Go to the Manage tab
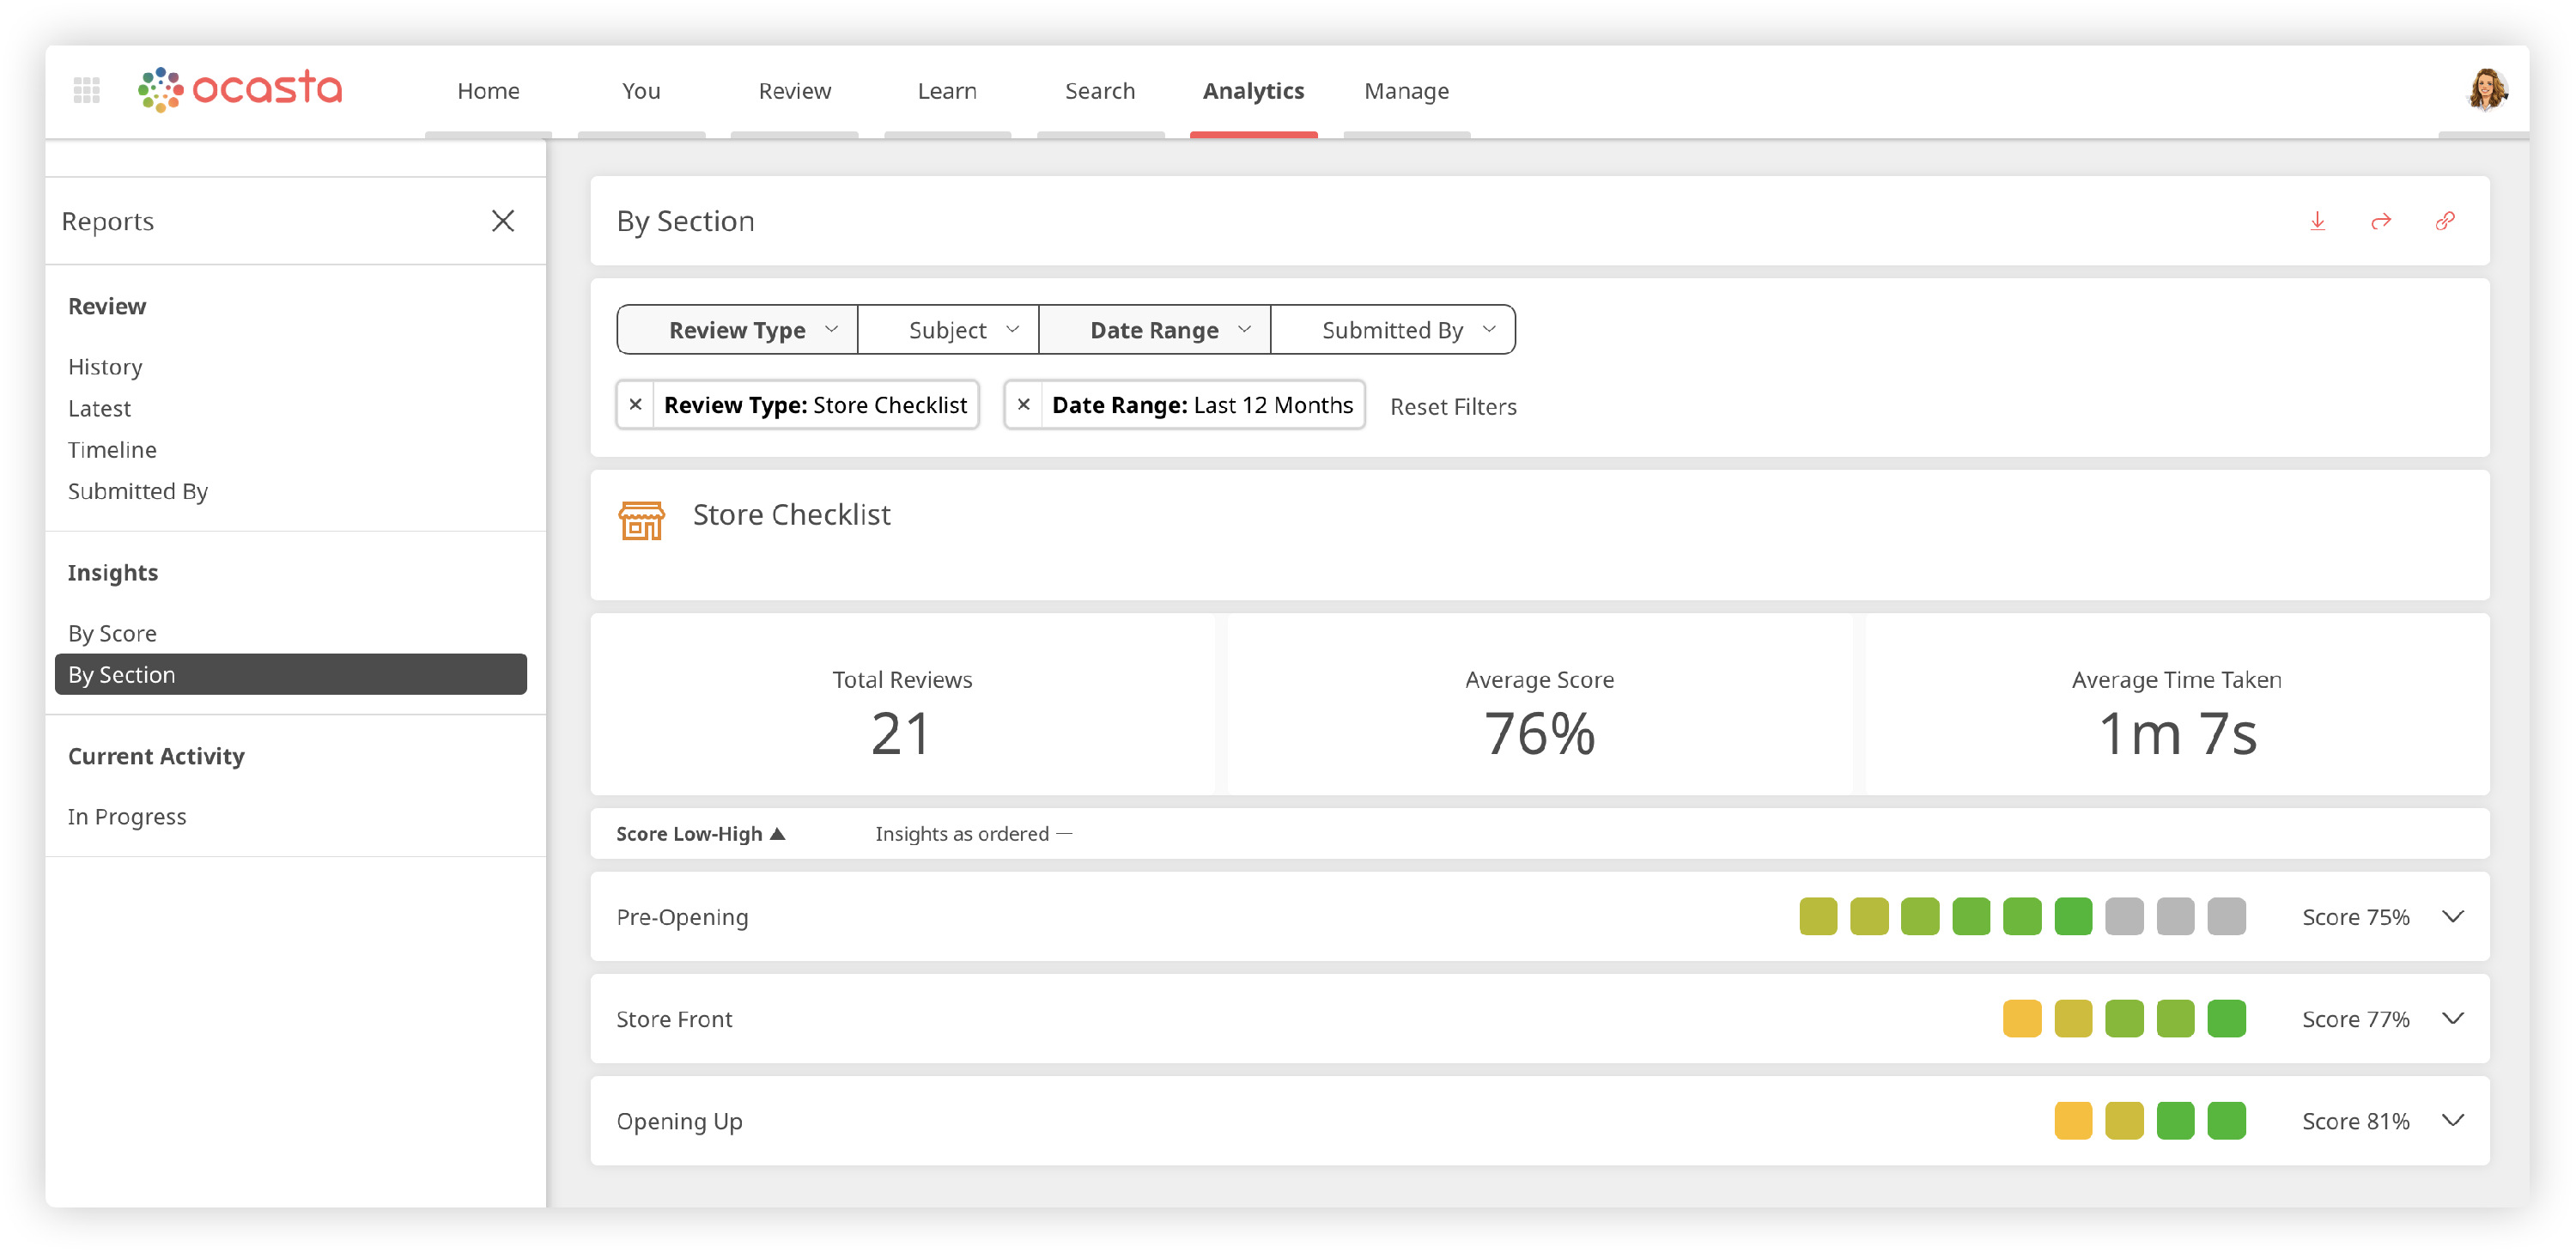This screenshot has width=2576, height=1253. click(x=1406, y=91)
